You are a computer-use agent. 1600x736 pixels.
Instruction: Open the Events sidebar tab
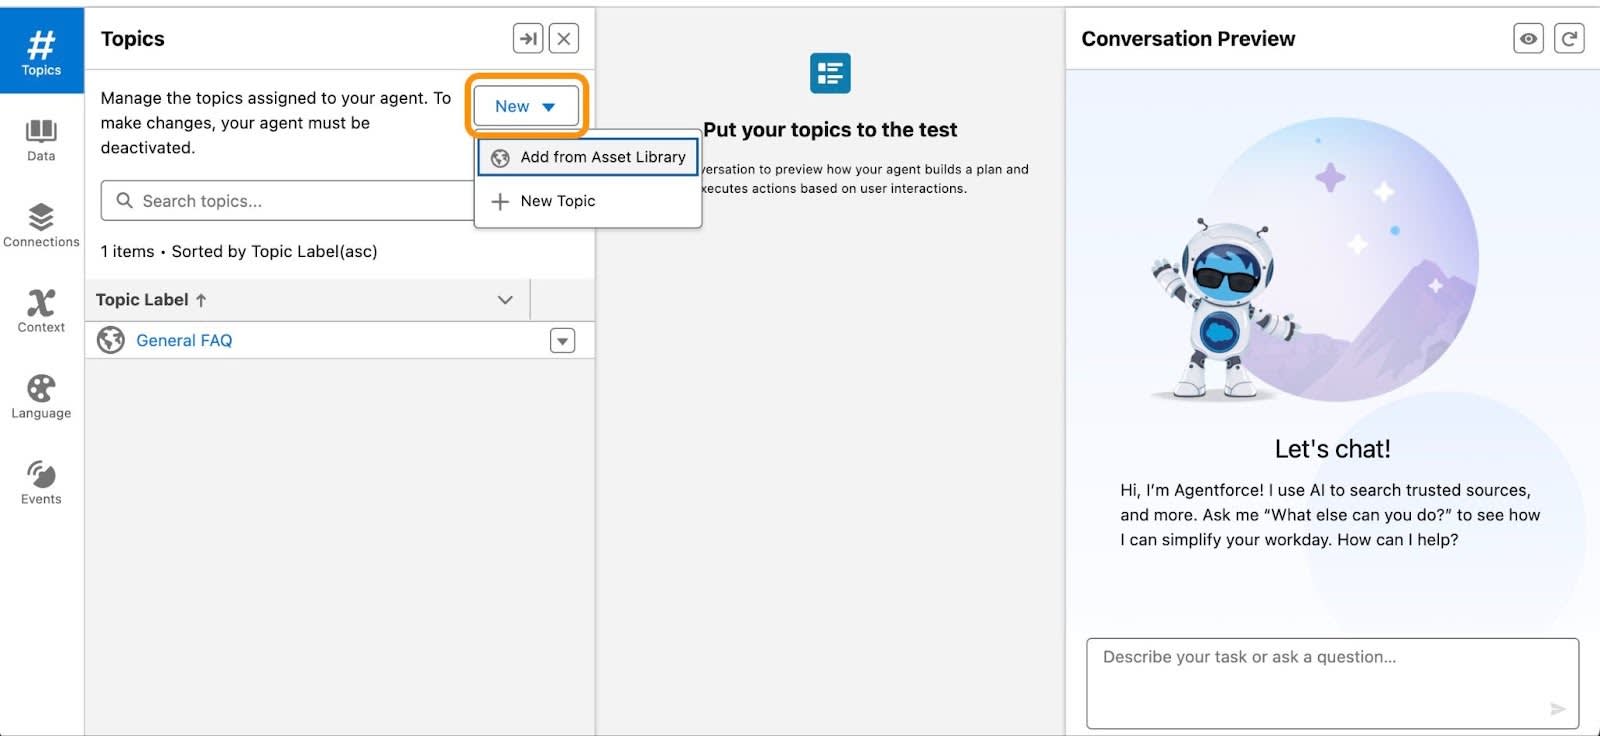pyautogui.click(x=41, y=483)
